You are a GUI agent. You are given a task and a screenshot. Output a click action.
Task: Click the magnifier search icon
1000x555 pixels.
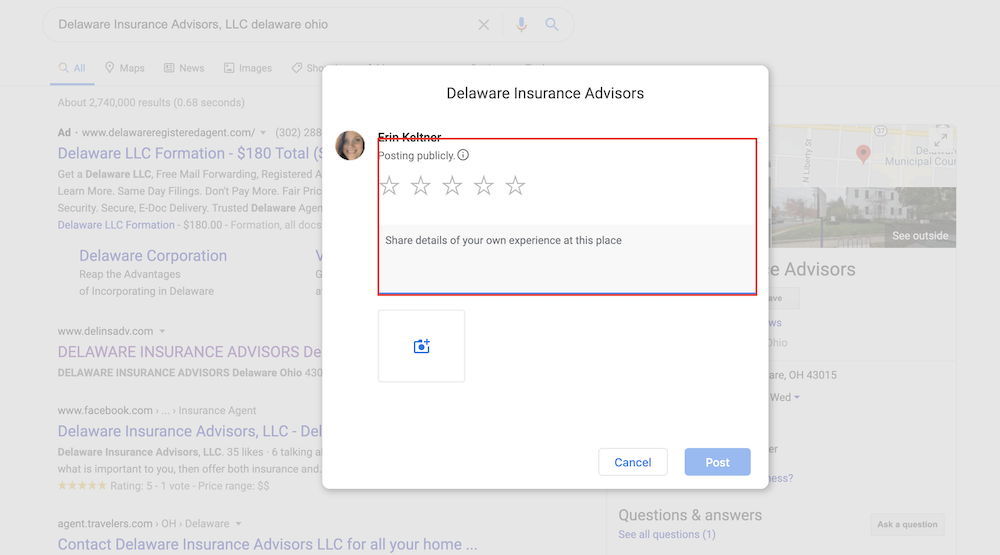point(552,24)
